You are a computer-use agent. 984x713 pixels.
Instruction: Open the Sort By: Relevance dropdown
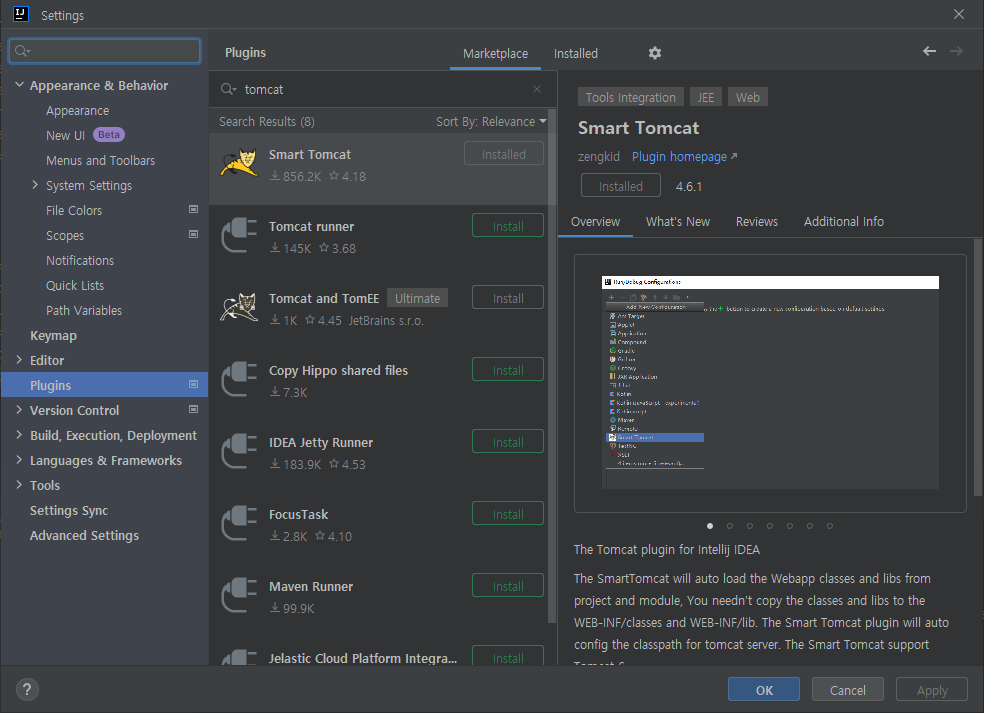tap(491, 122)
